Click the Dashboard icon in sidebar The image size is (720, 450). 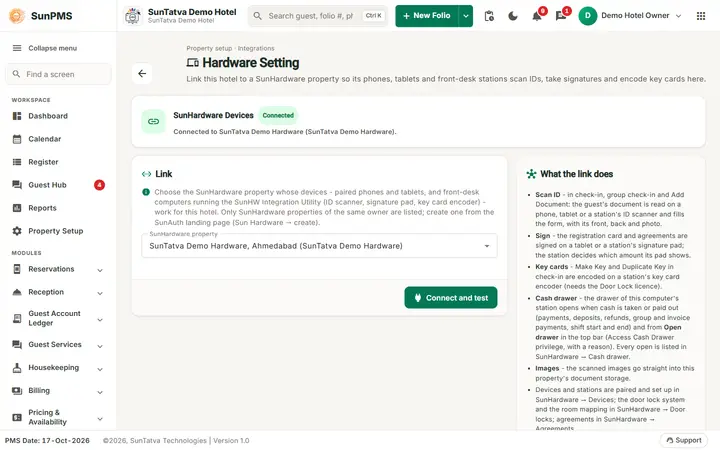pyautogui.click(x=17, y=116)
